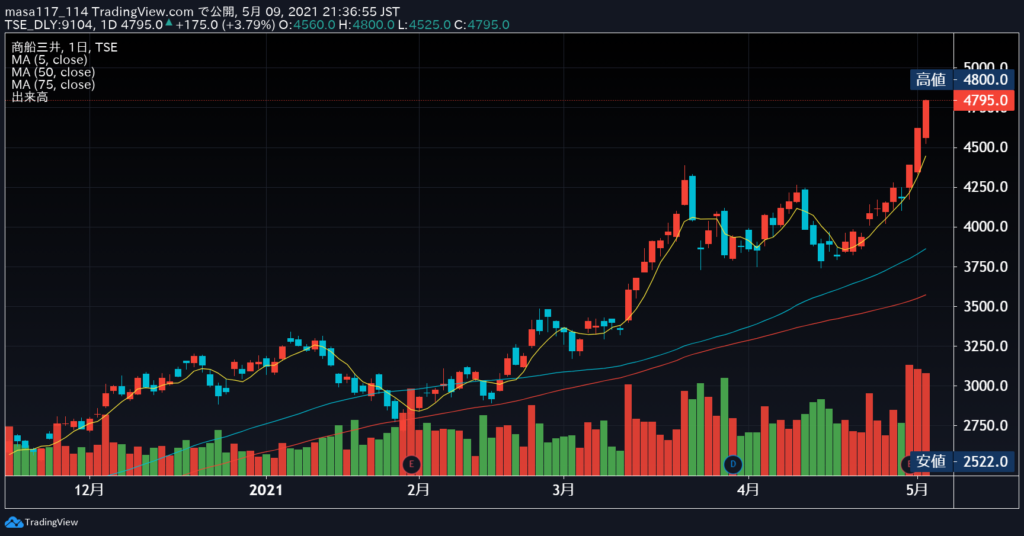Click the 4000.0 price axis label
The width and height of the screenshot is (1024, 536).
tap(985, 227)
